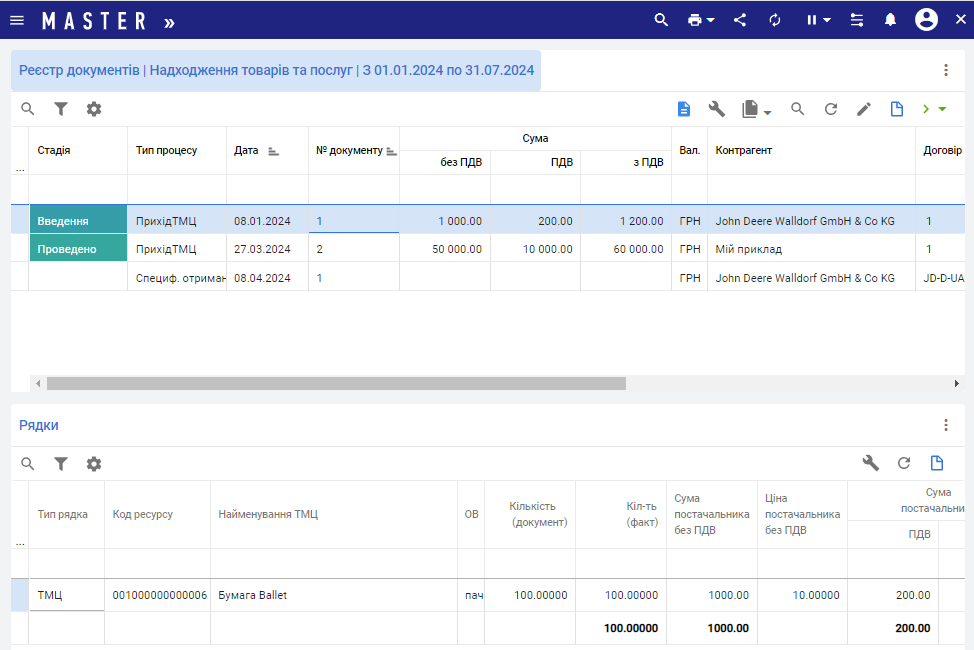Screen dimensions: 974x650
Task: Click the filter funnel in document registry toolbar
Action: [x=61, y=109]
